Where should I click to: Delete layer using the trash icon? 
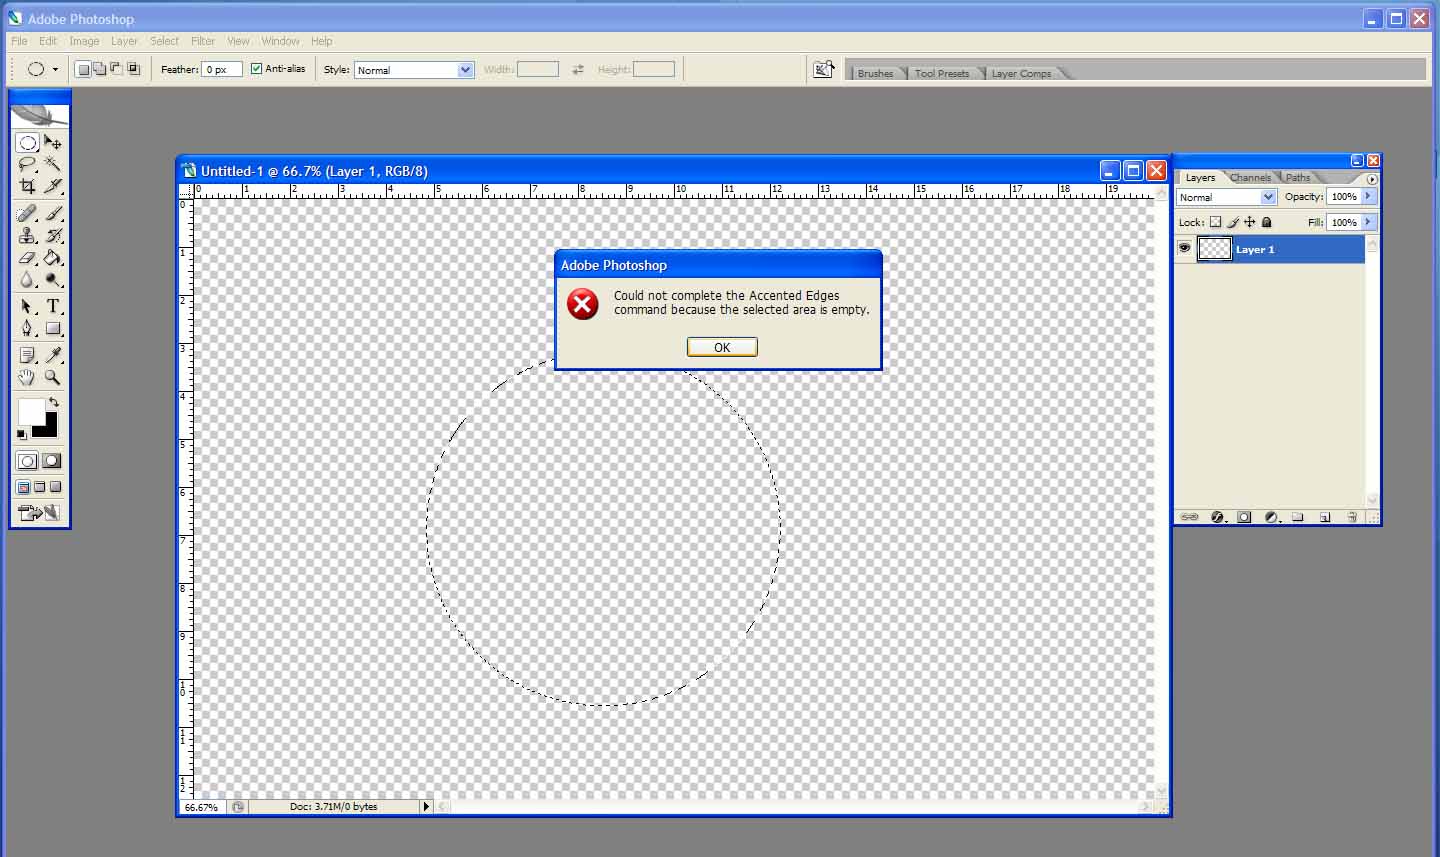1351,517
